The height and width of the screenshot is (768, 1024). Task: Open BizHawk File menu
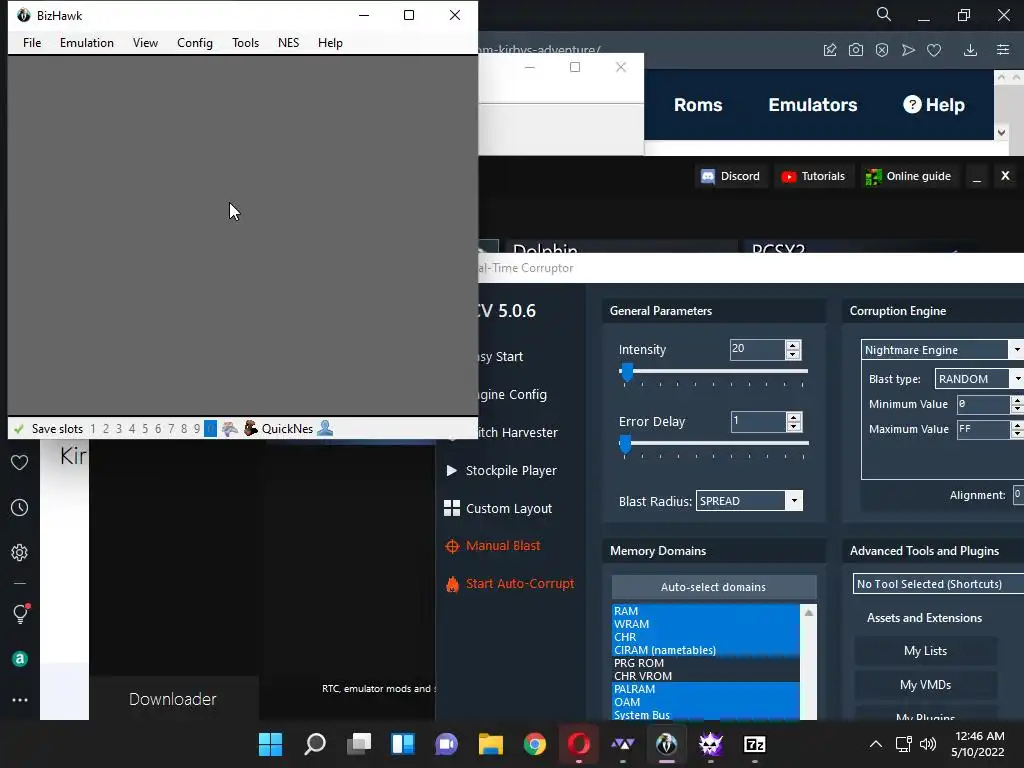pyautogui.click(x=32, y=42)
